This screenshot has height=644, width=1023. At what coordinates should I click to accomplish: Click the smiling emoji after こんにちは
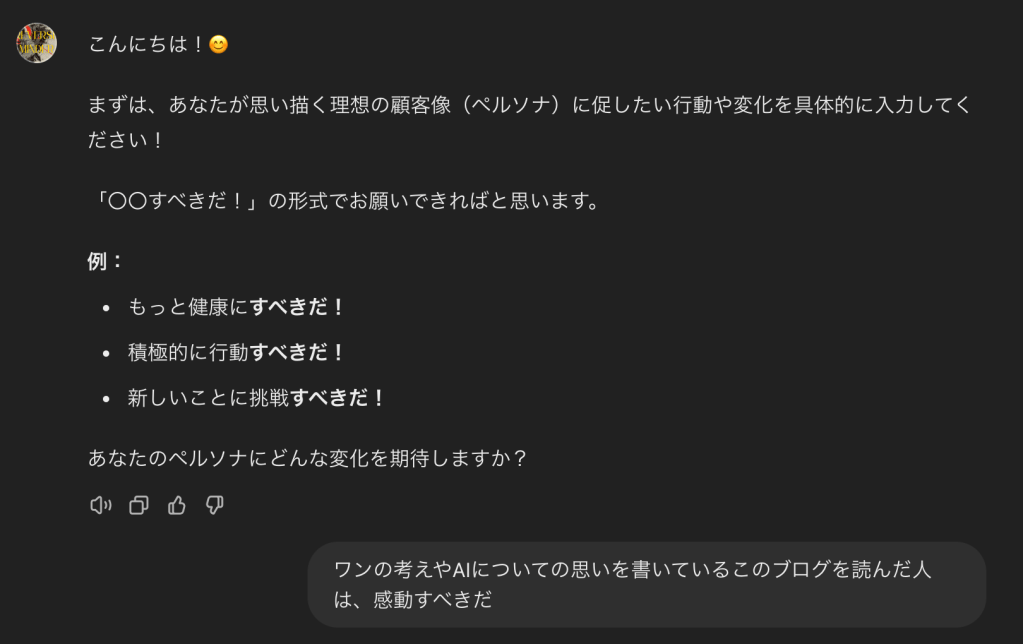pos(218,45)
